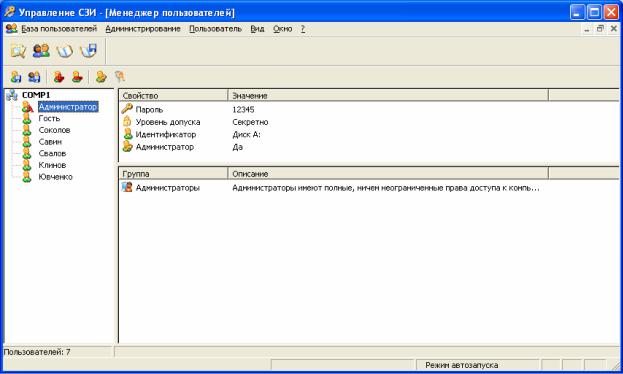The height and width of the screenshot is (374, 623).
Task: Click the first red user icon in lower toolbar
Action: tap(59, 76)
